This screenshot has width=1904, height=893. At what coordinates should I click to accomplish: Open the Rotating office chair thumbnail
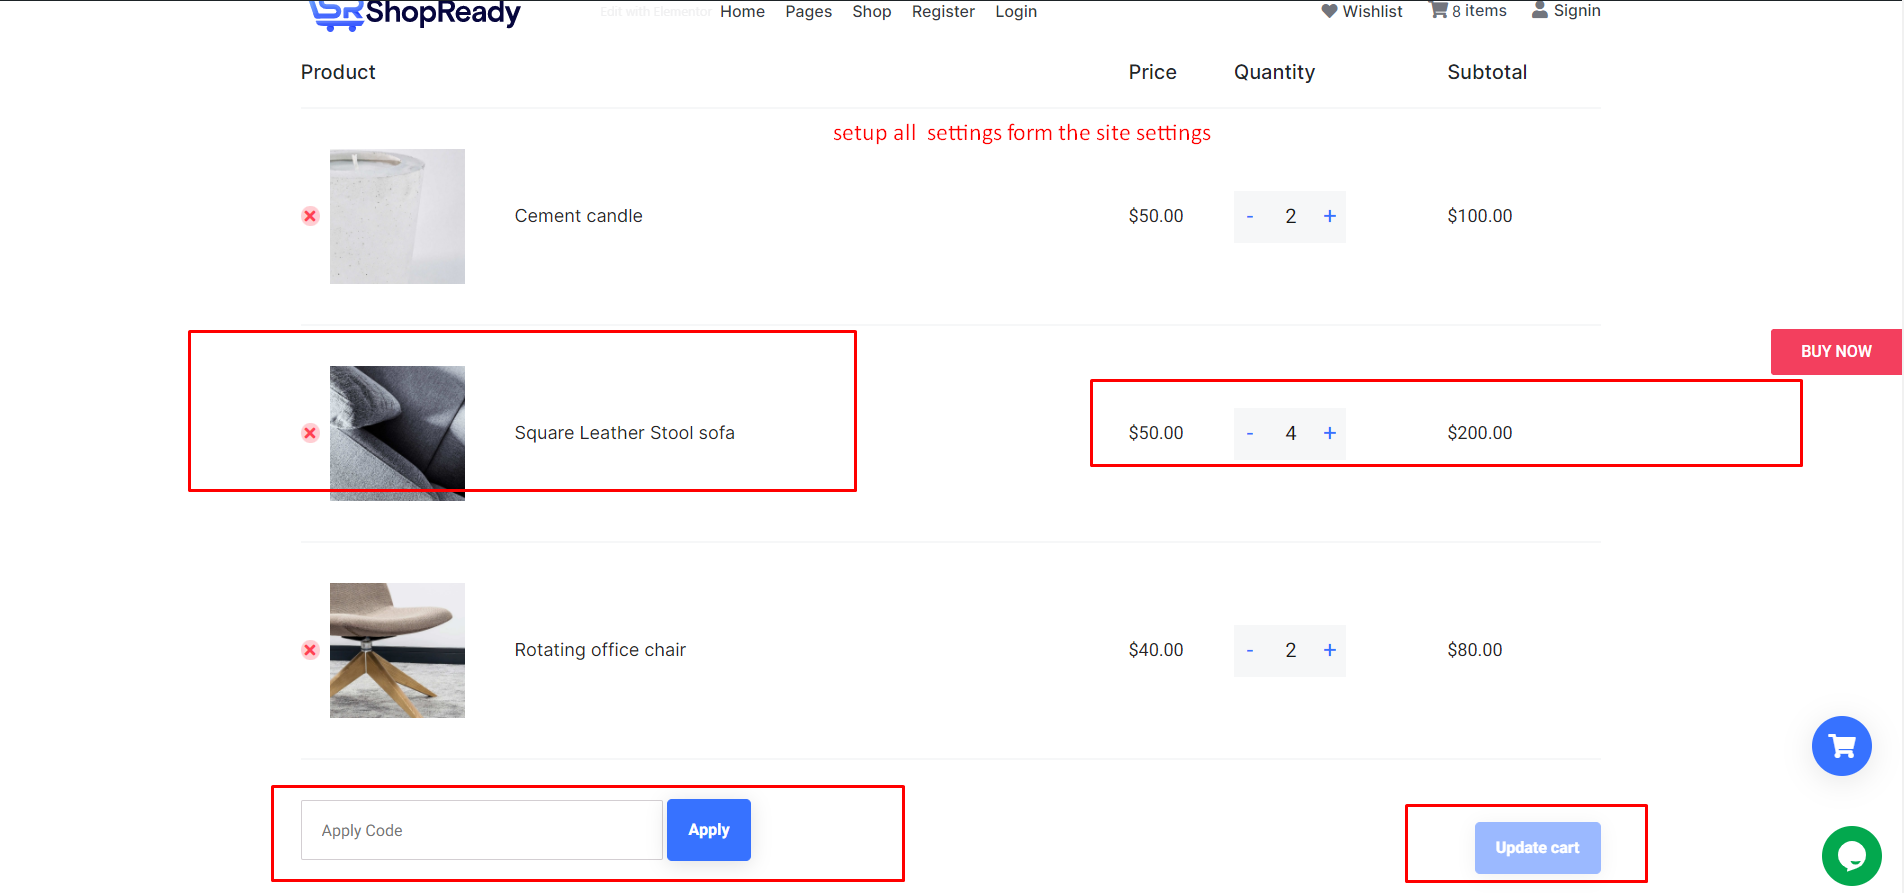[397, 650]
